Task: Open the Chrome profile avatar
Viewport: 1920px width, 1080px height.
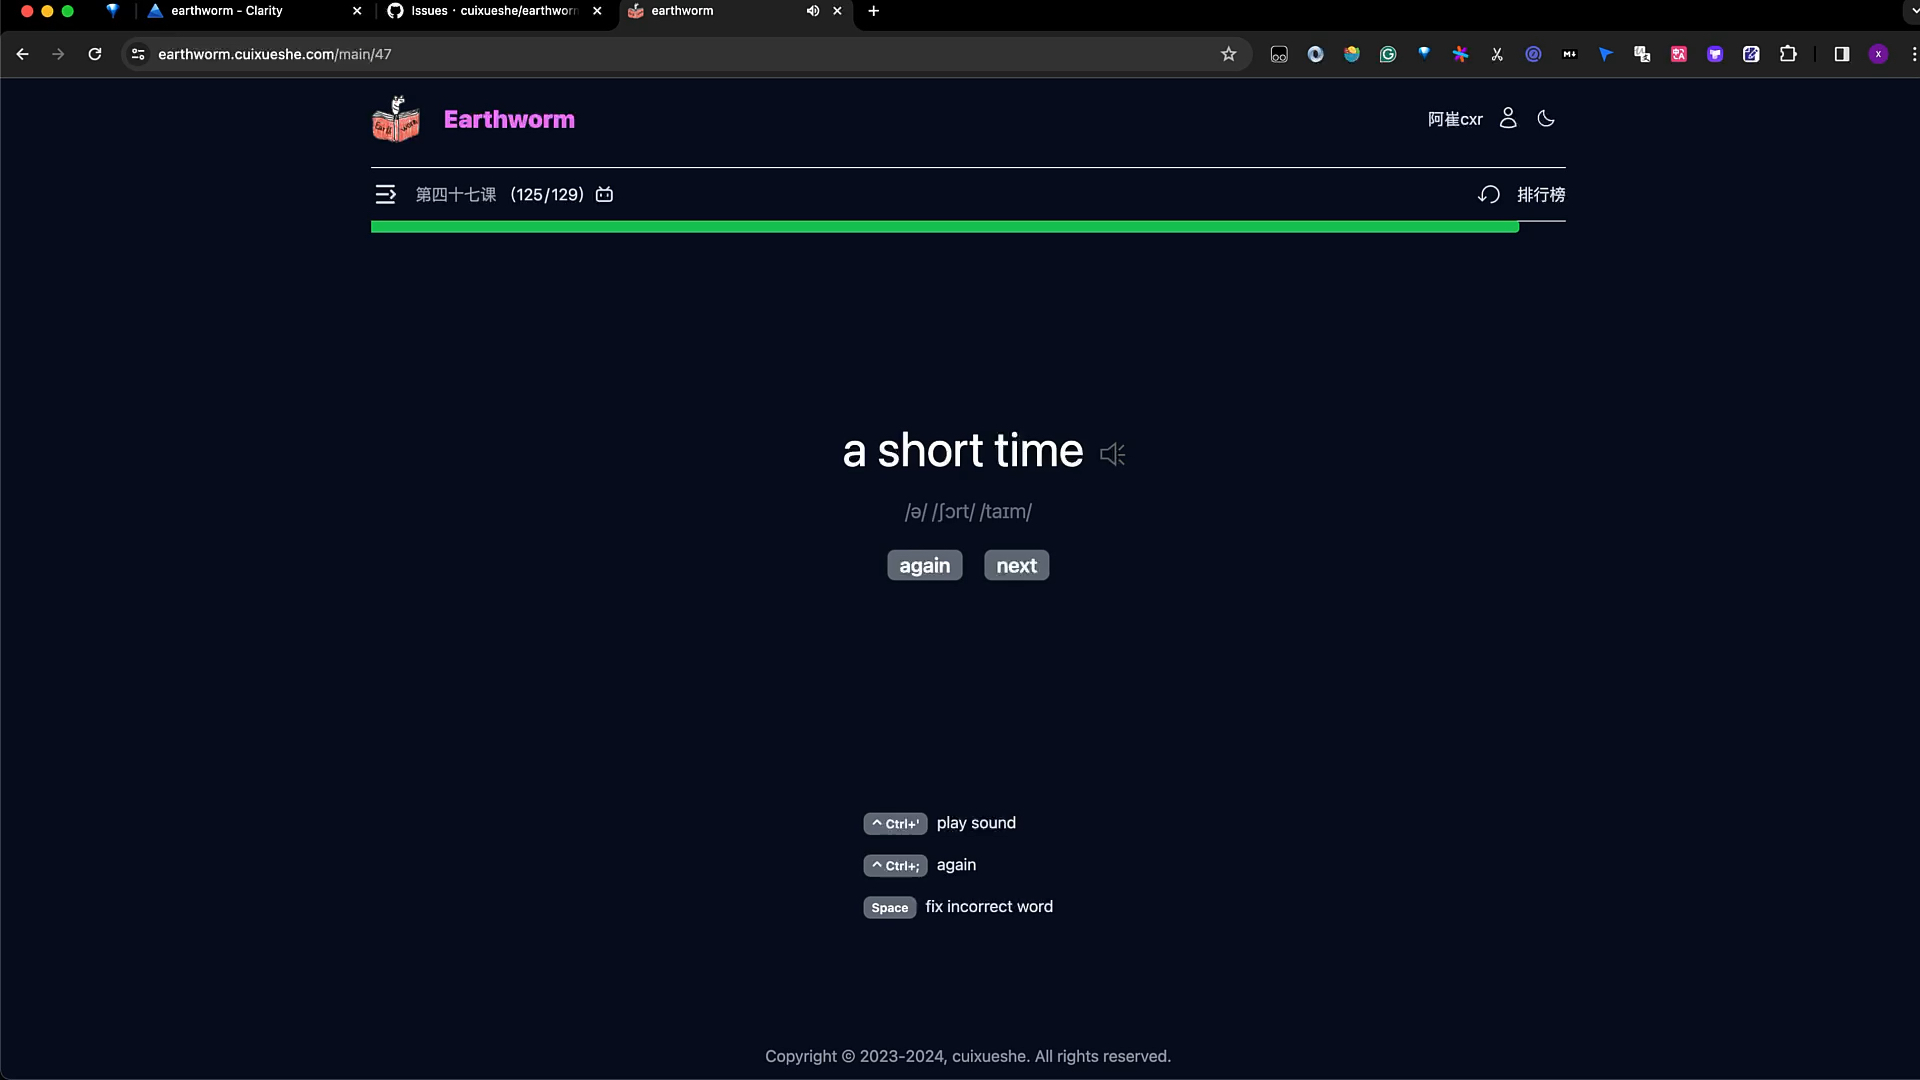Action: tap(1878, 54)
